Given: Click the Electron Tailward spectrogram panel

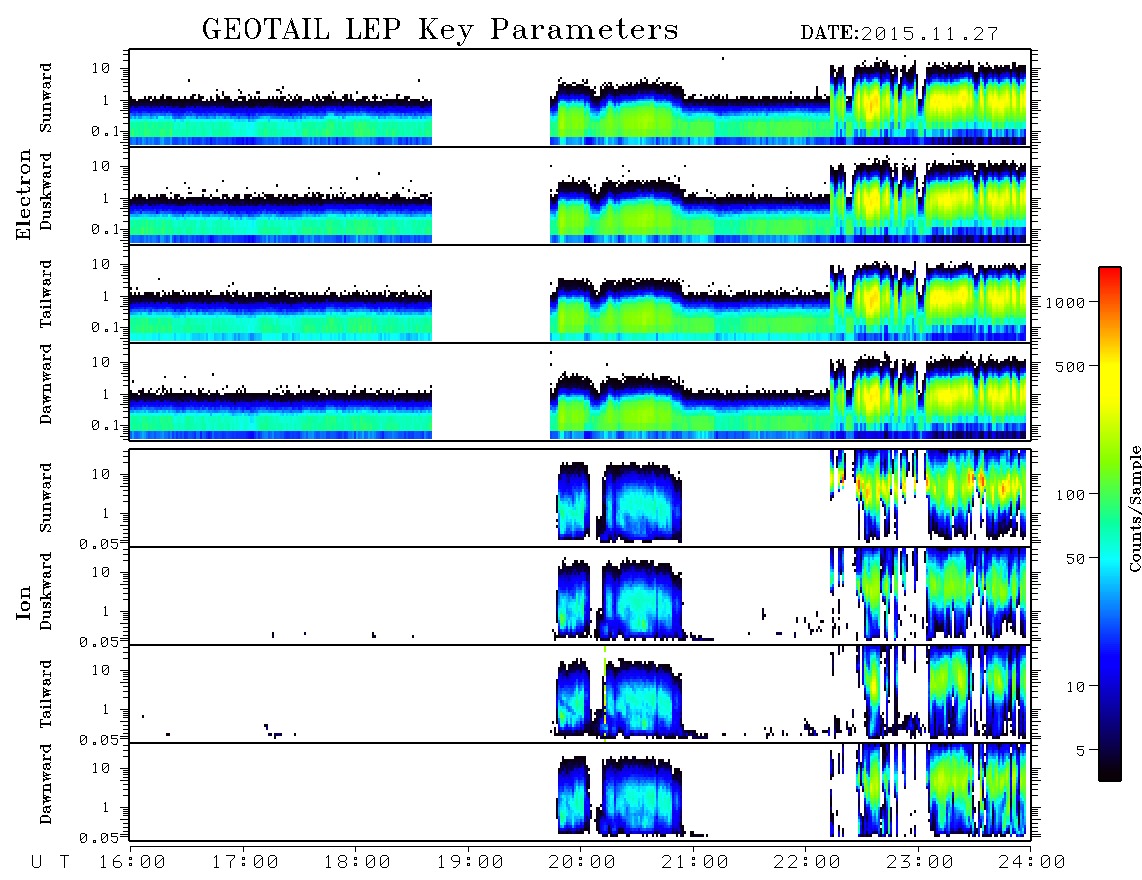Looking at the screenshot, I should pos(580,294).
